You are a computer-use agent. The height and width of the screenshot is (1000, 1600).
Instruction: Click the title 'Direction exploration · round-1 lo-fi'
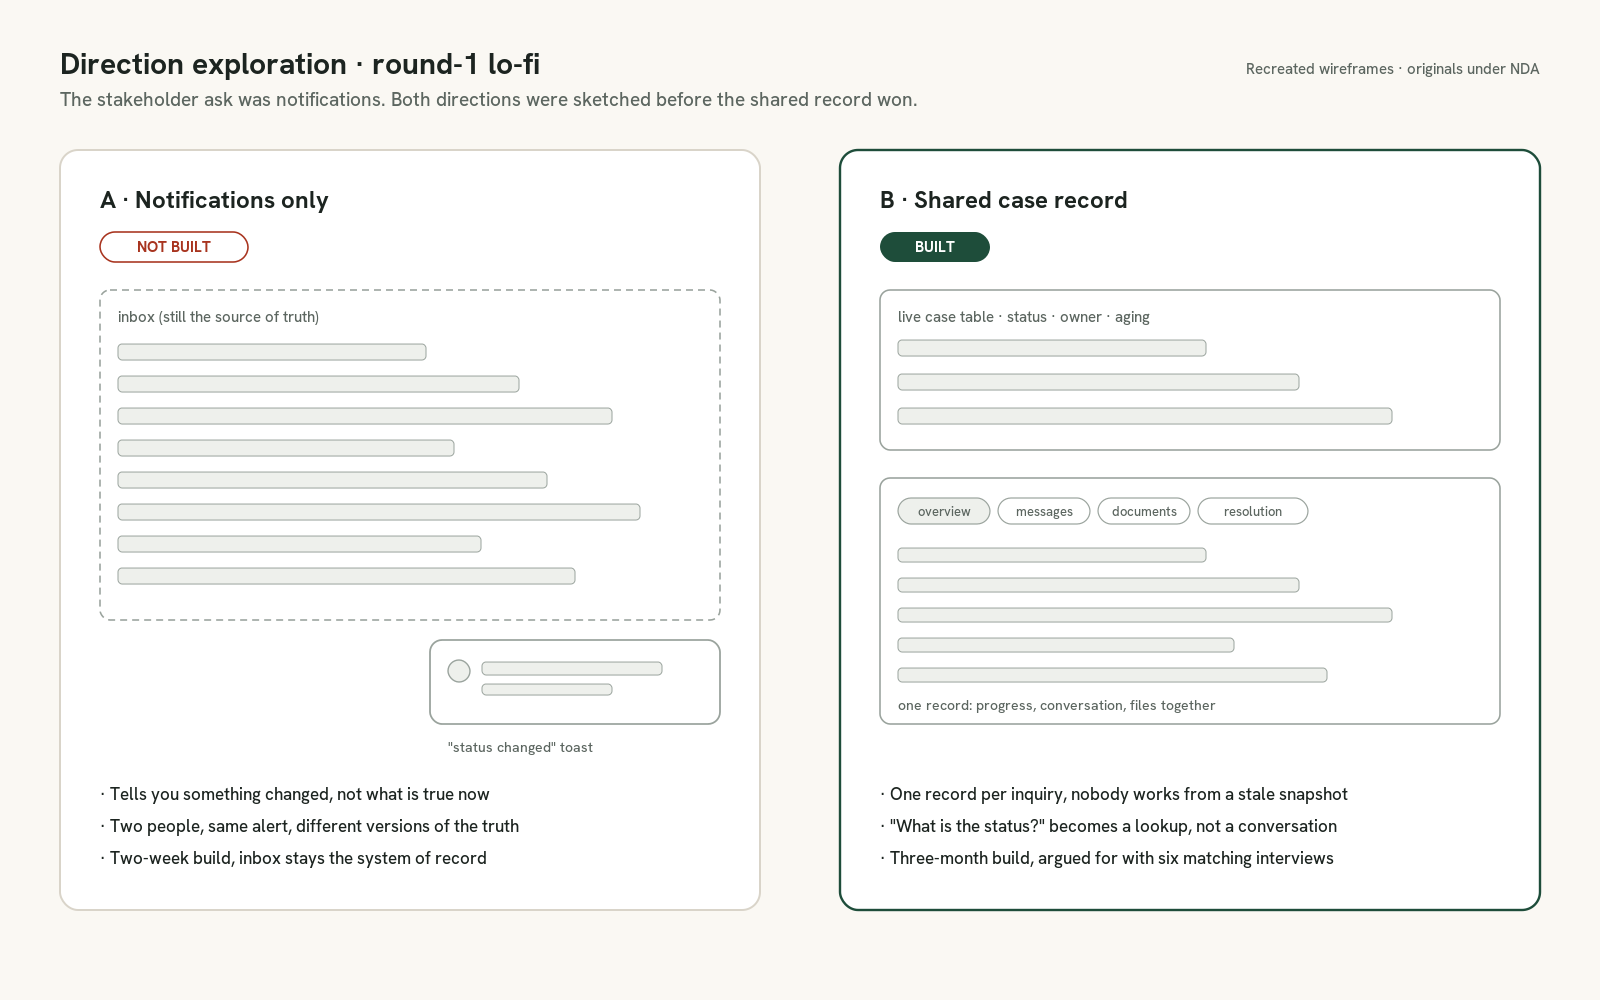click(x=300, y=64)
